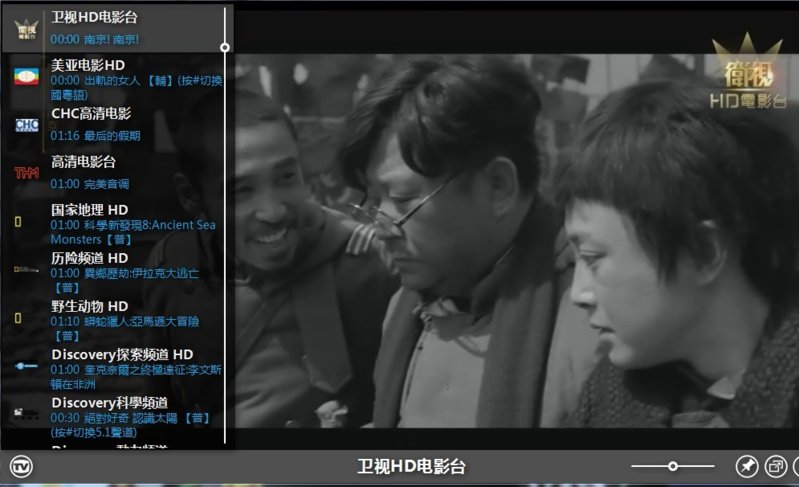The width and height of the screenshot is (799, 487).
Task: Click the yellow National Geographic logo
Action: [x=18, y=221]
